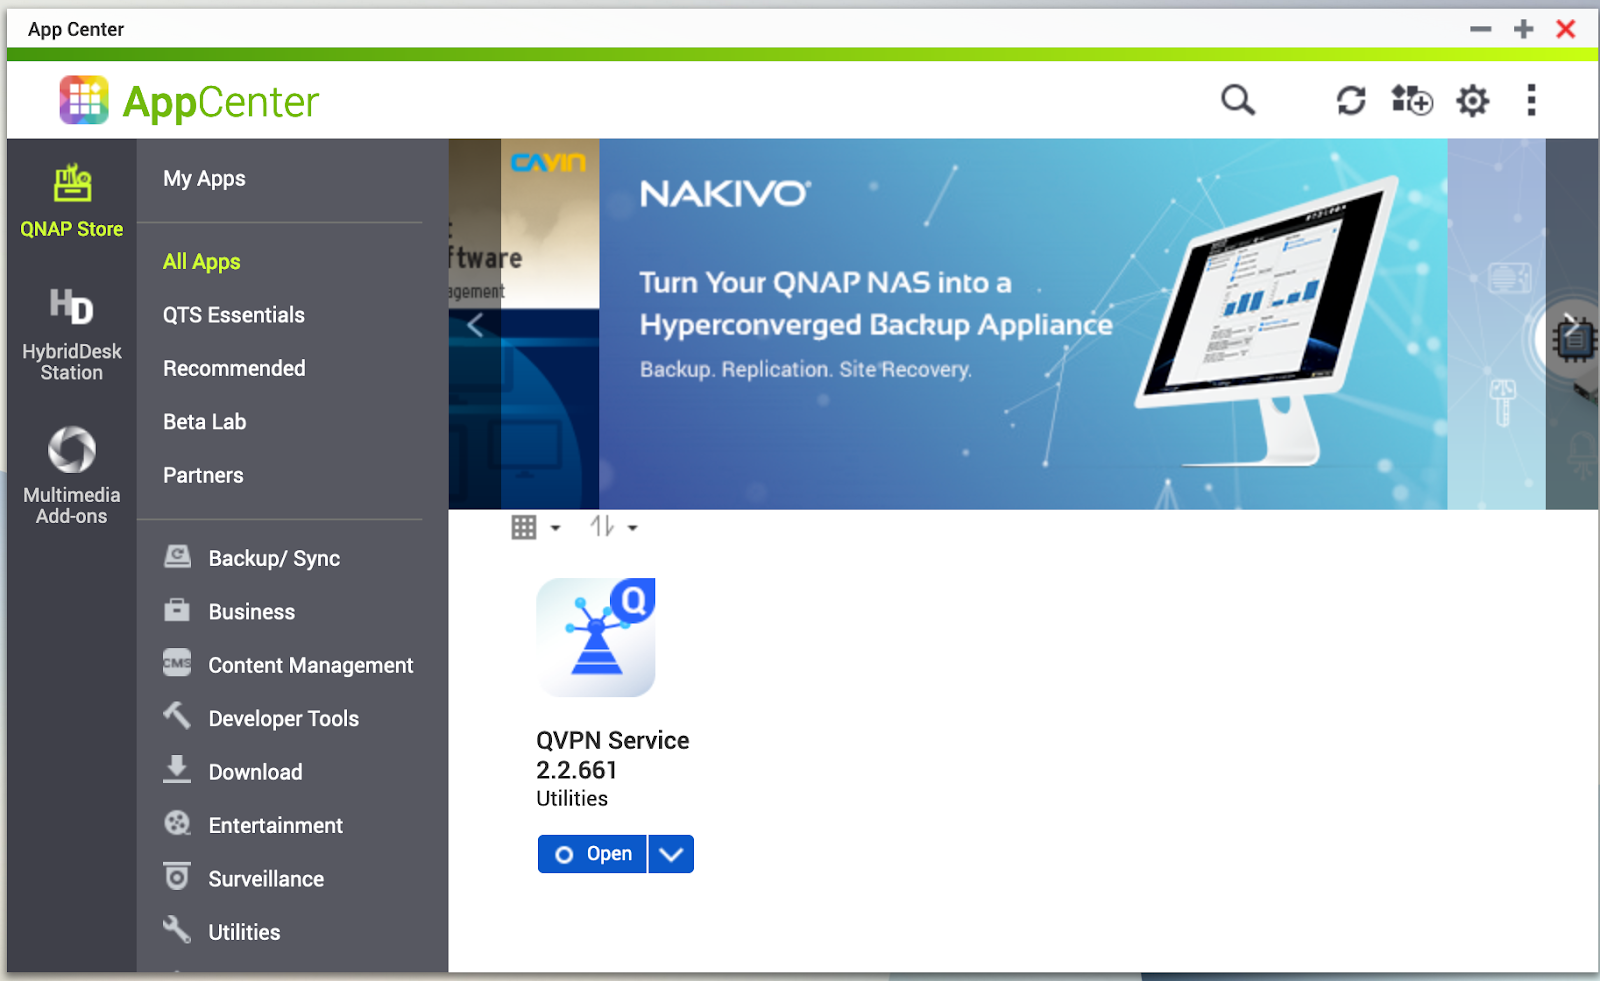Open HybridDesk Station section
The height and width of the screenshot is (981, 1600).
click(72, 335)
